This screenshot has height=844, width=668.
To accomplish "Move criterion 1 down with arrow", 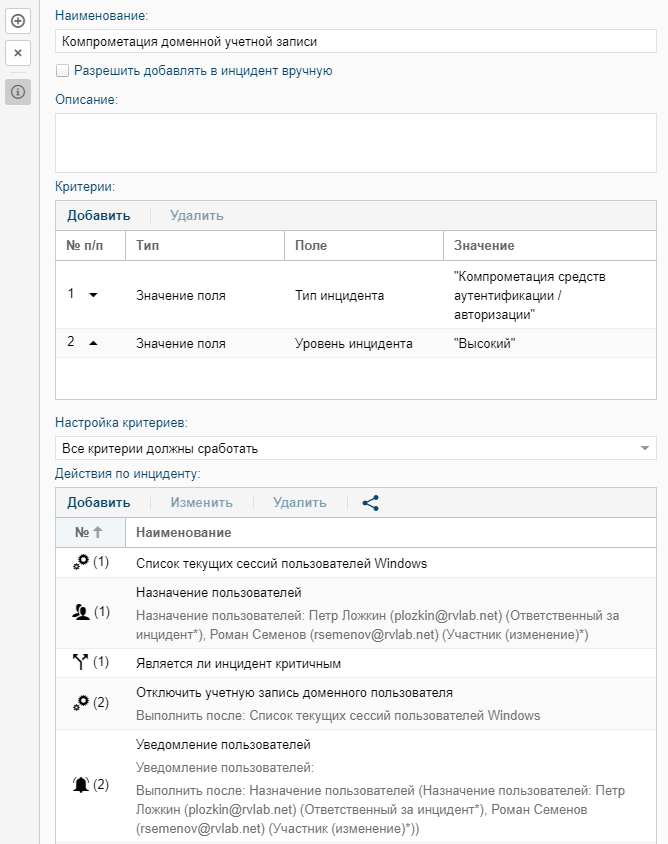I will 93,295.
